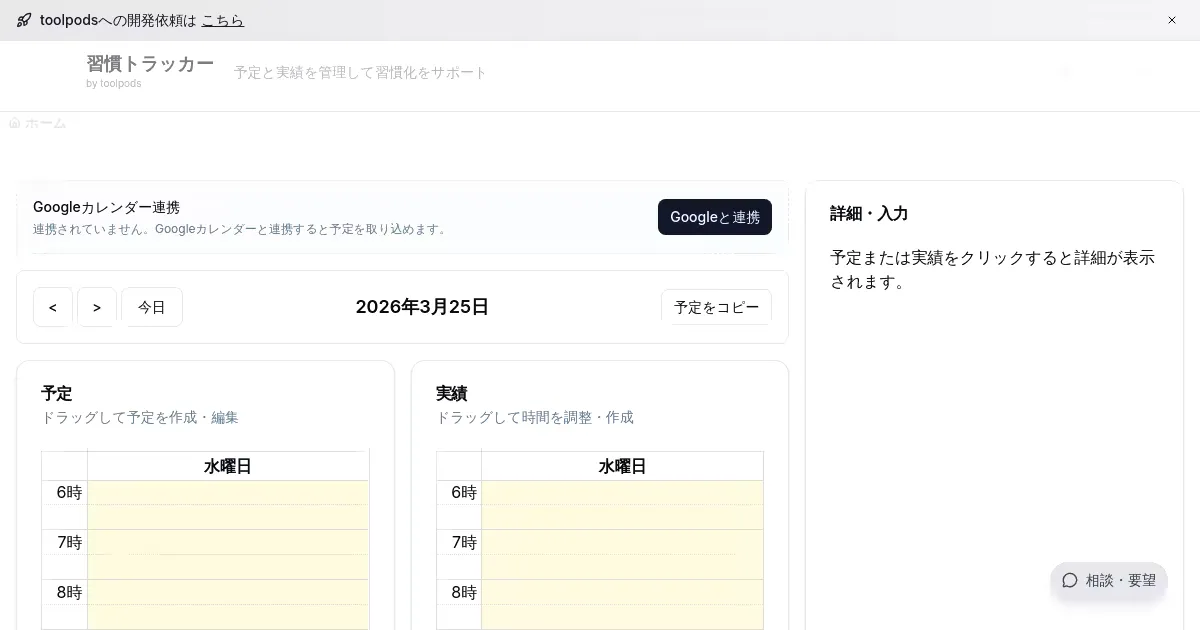Screen dimensions: 1200x630
Task: Click the 6時 slot in 実績 calendar
Action: point(622,493)
